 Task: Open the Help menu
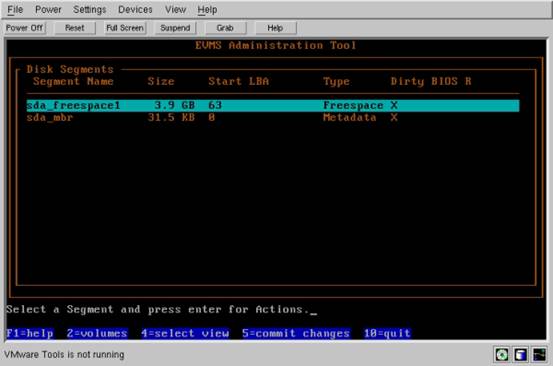pos(207,10)
